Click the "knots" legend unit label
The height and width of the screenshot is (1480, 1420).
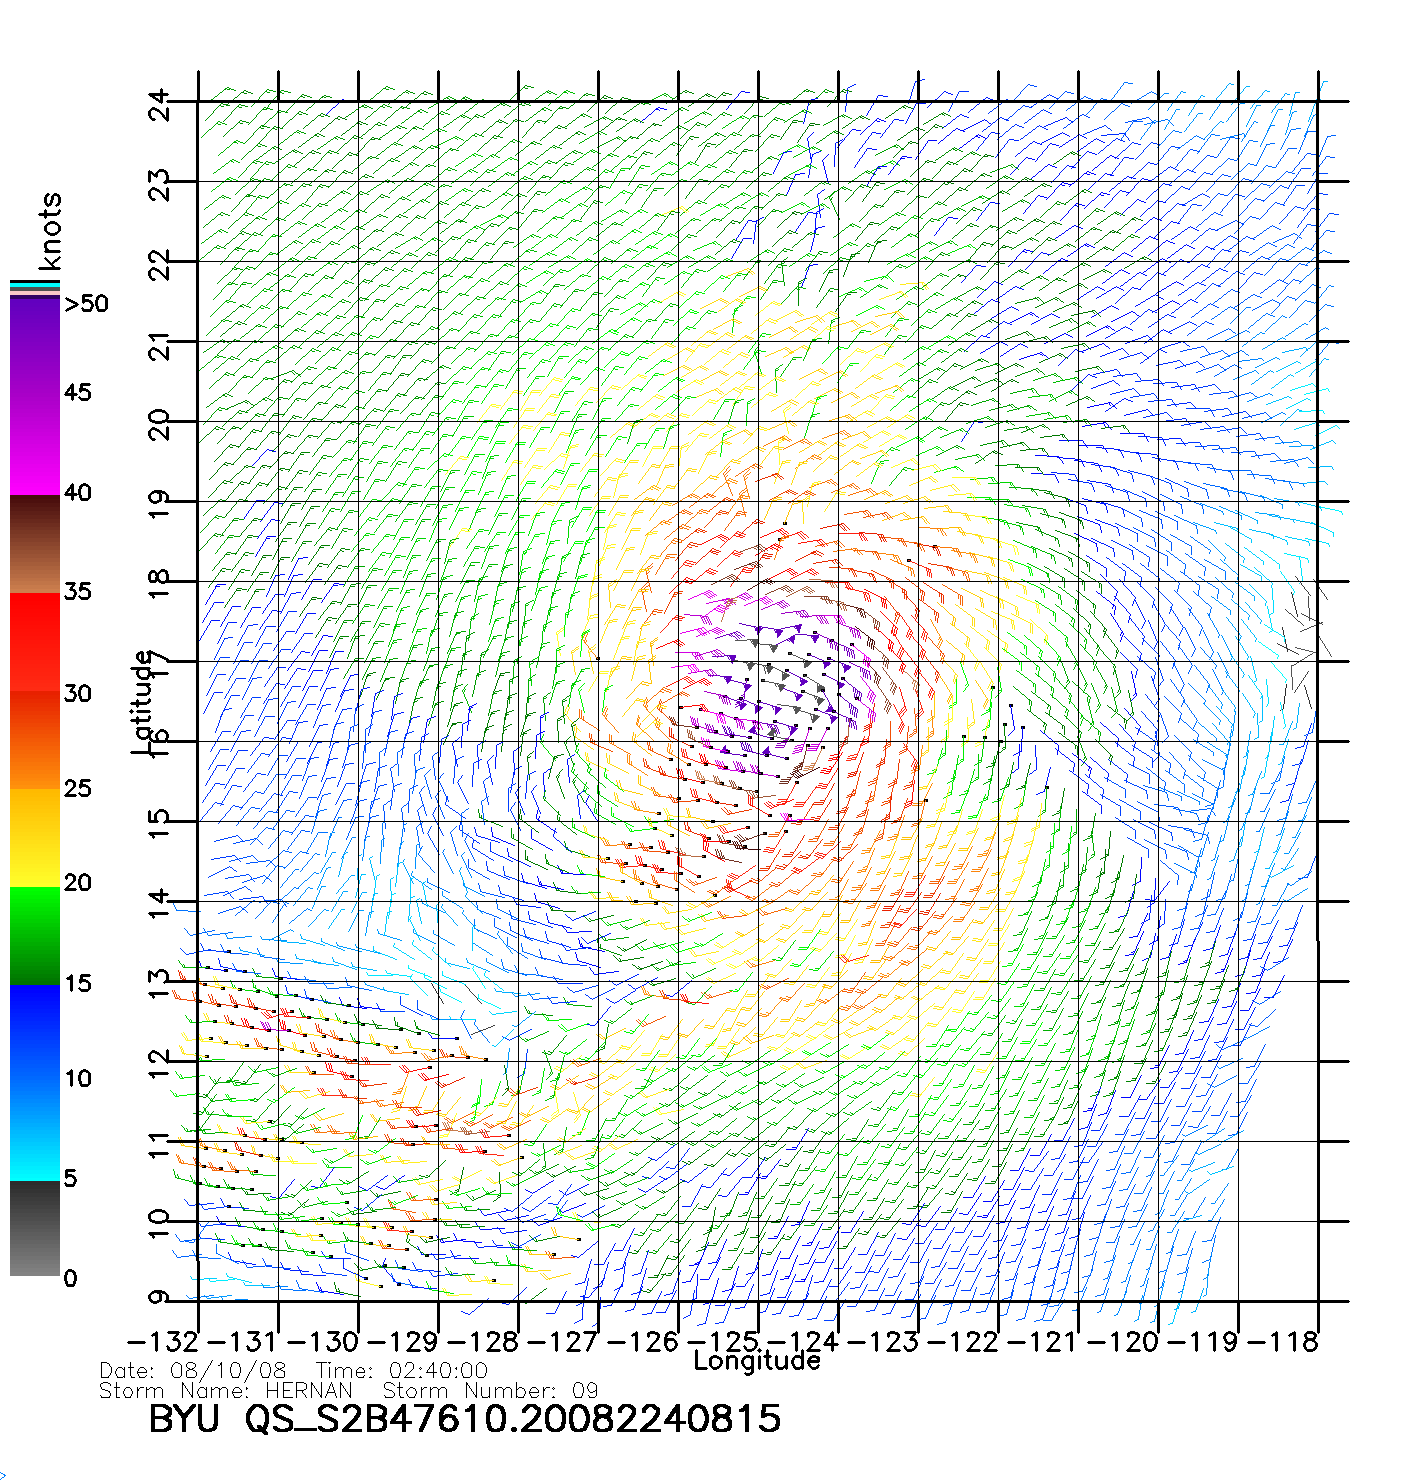pyautogui.click(x=50, y=231)
